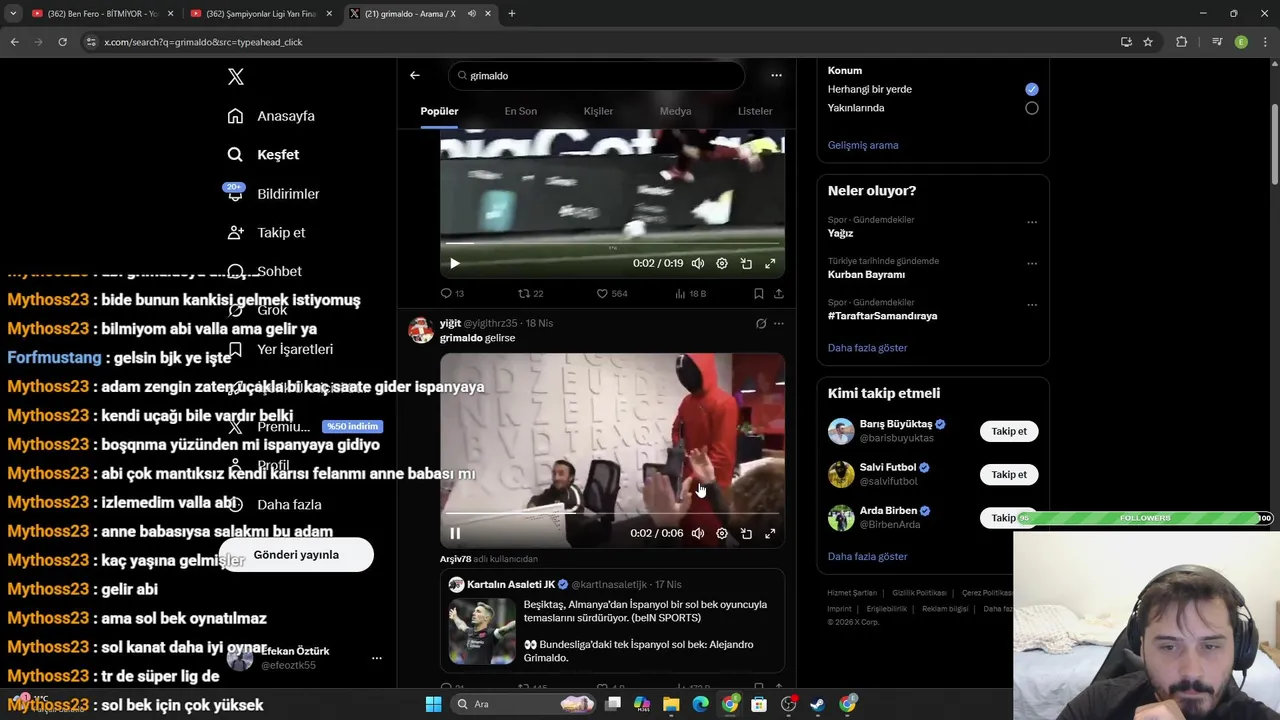Open File Explorer from the taskbar
Image resolution: width=1280 pixels, height=720 pixels.
[x=671, y=704]
